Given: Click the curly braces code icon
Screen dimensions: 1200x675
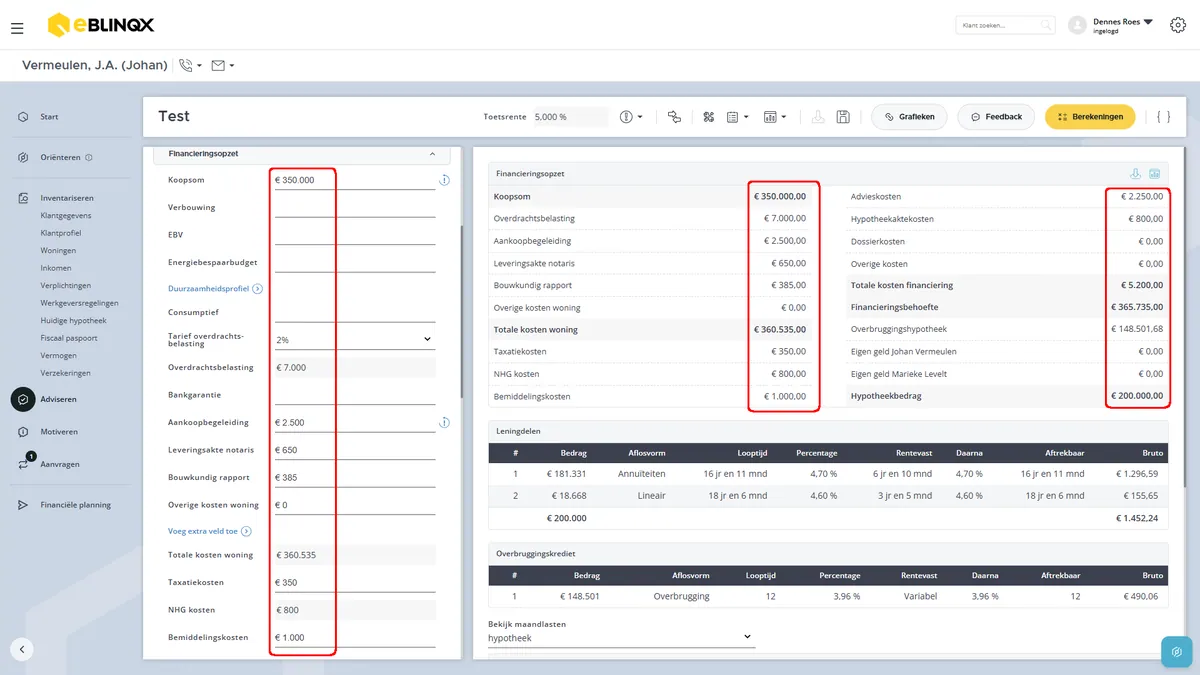Looking at the screenshot, I should pos(1163,117).
